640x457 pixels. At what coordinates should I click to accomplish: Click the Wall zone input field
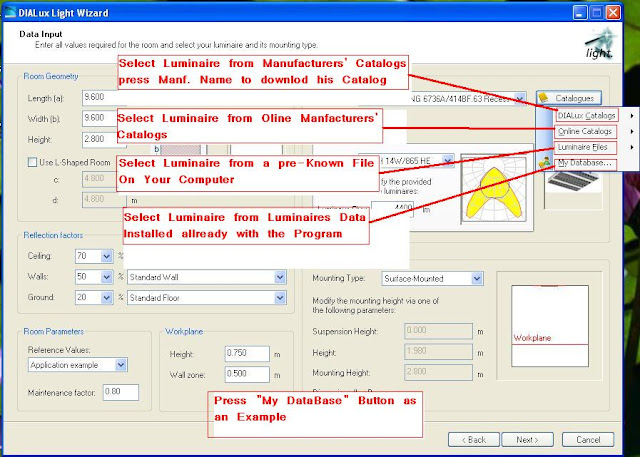[x=247, y=374]
